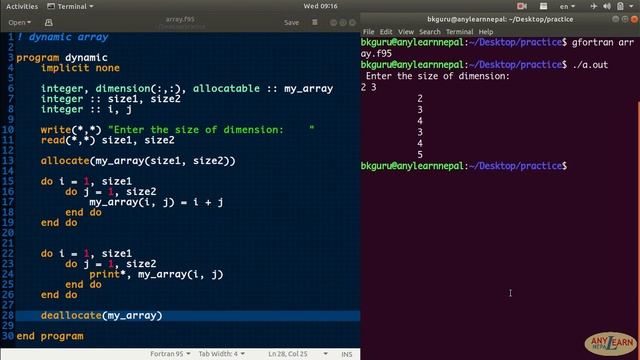Click the 'print*, my_array(i, j)' line
The height and width of the screenshot is (360, 640).
pos(156,274)
